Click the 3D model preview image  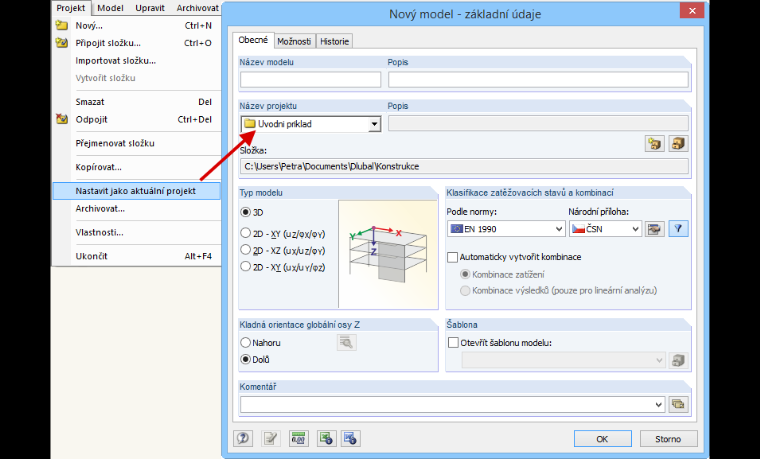click(388, 254)
